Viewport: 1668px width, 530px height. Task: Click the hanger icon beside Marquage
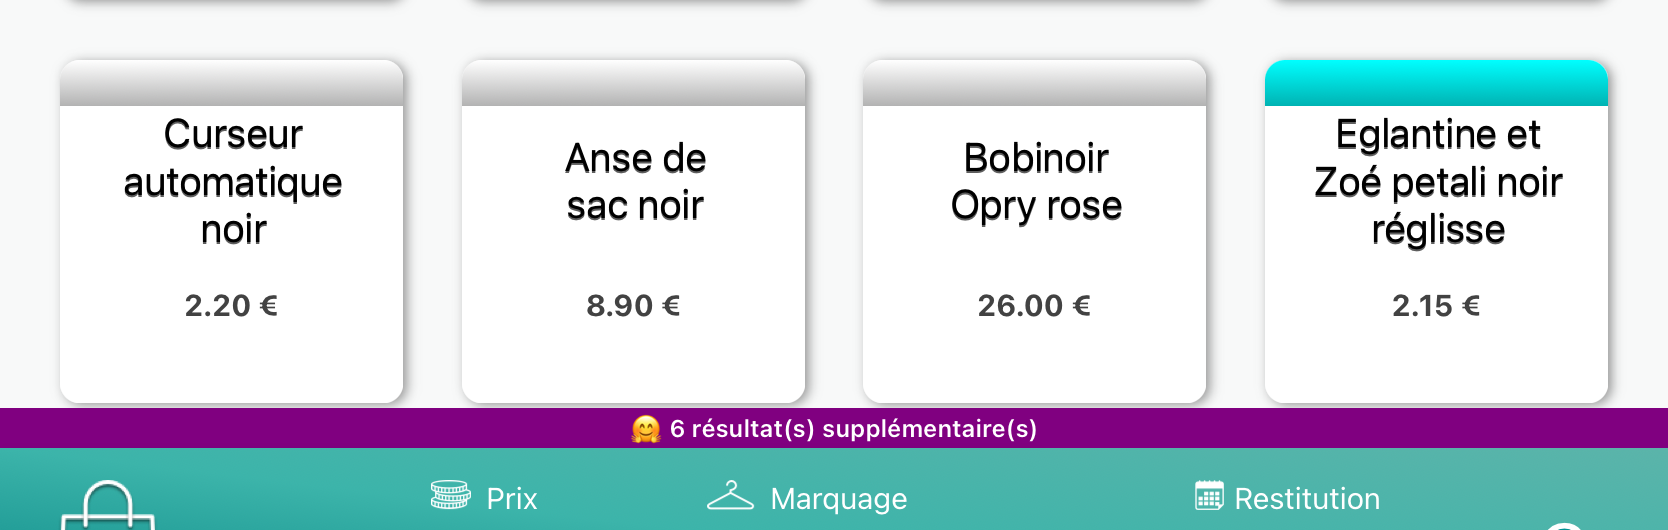coord(730,495)
